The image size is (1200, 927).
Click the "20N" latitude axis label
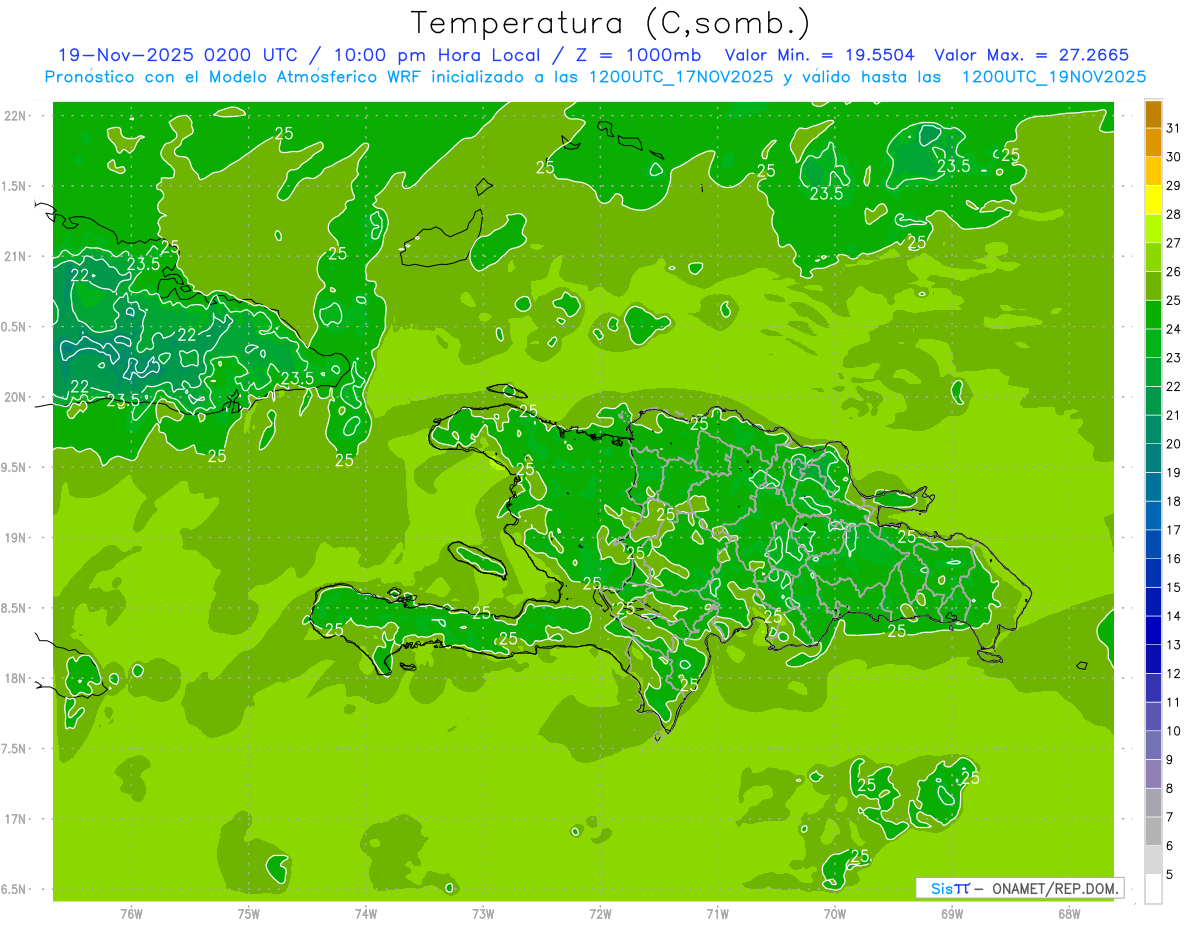[16, 397]
